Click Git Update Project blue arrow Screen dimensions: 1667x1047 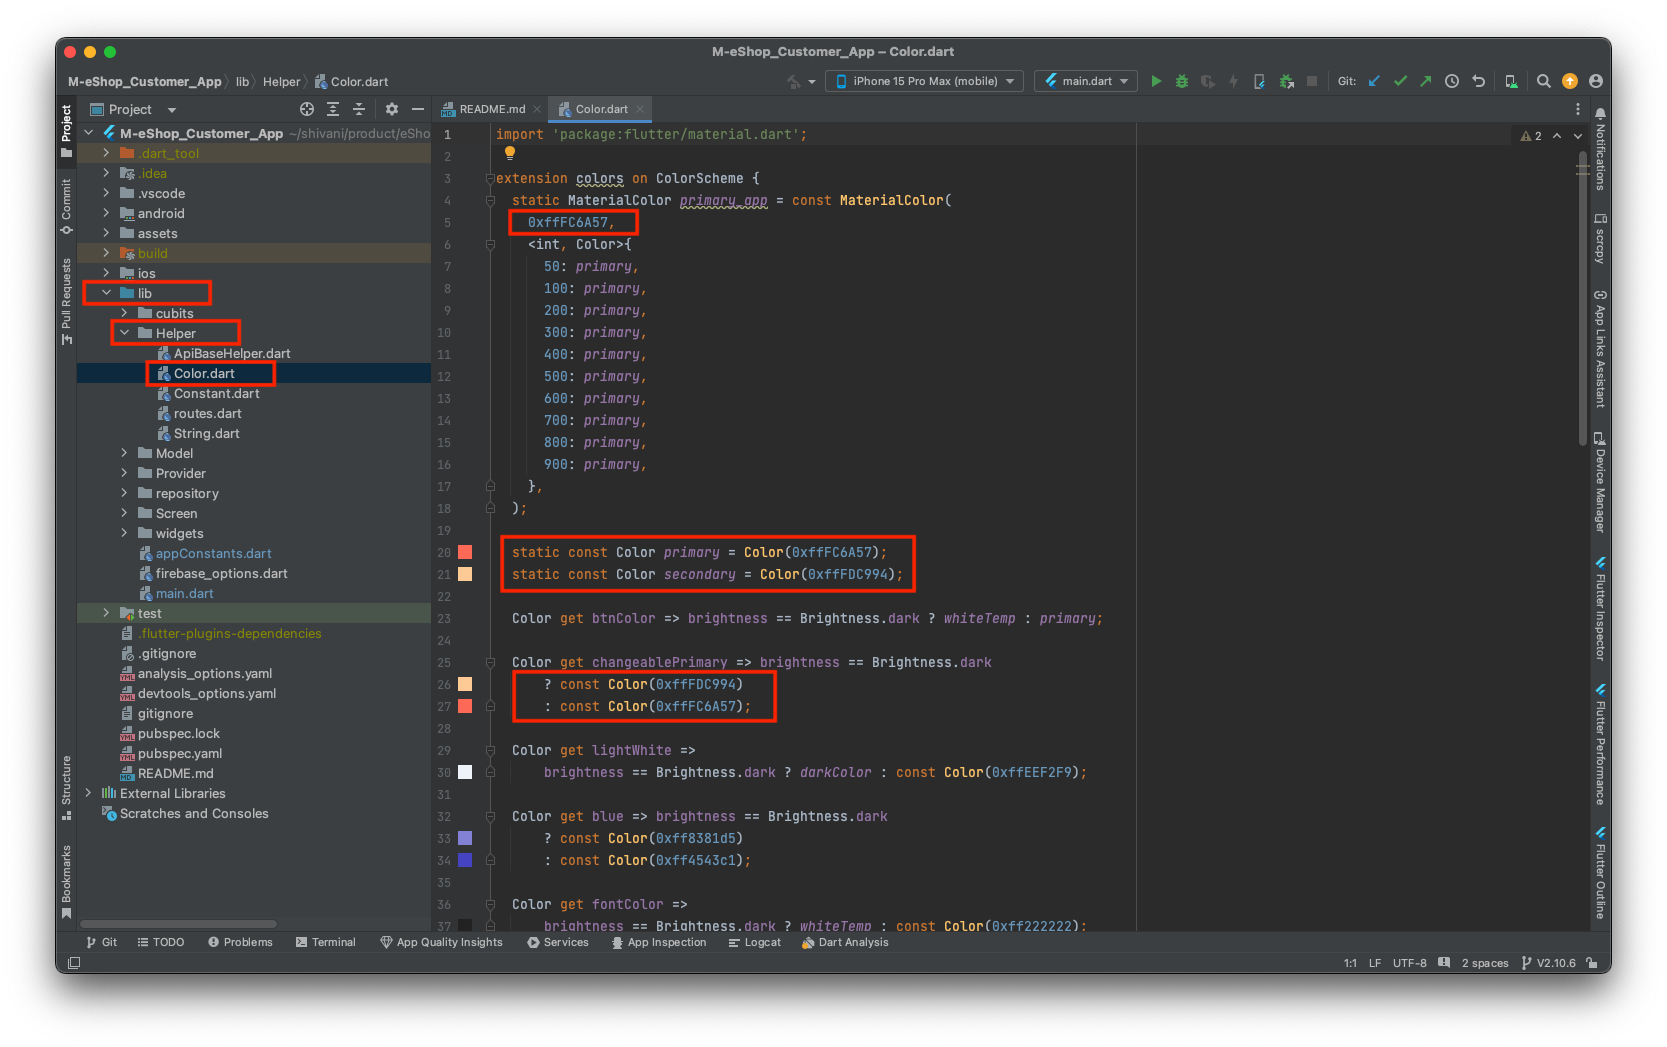coord(1374,81)
